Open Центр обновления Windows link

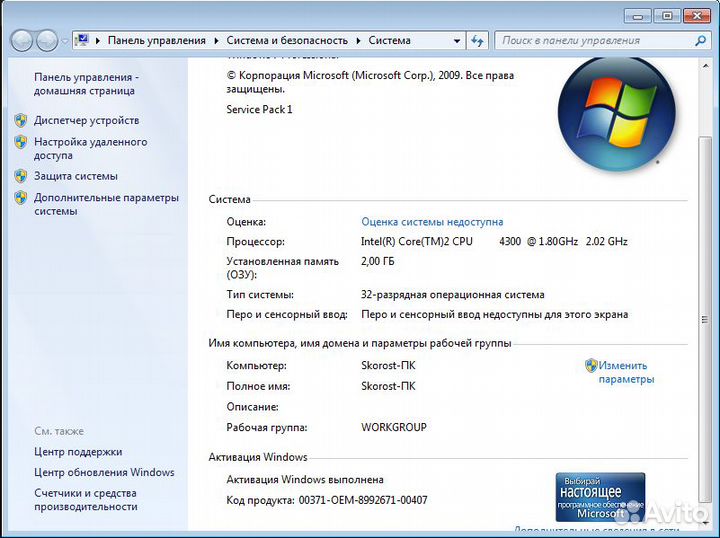(104, 472)
